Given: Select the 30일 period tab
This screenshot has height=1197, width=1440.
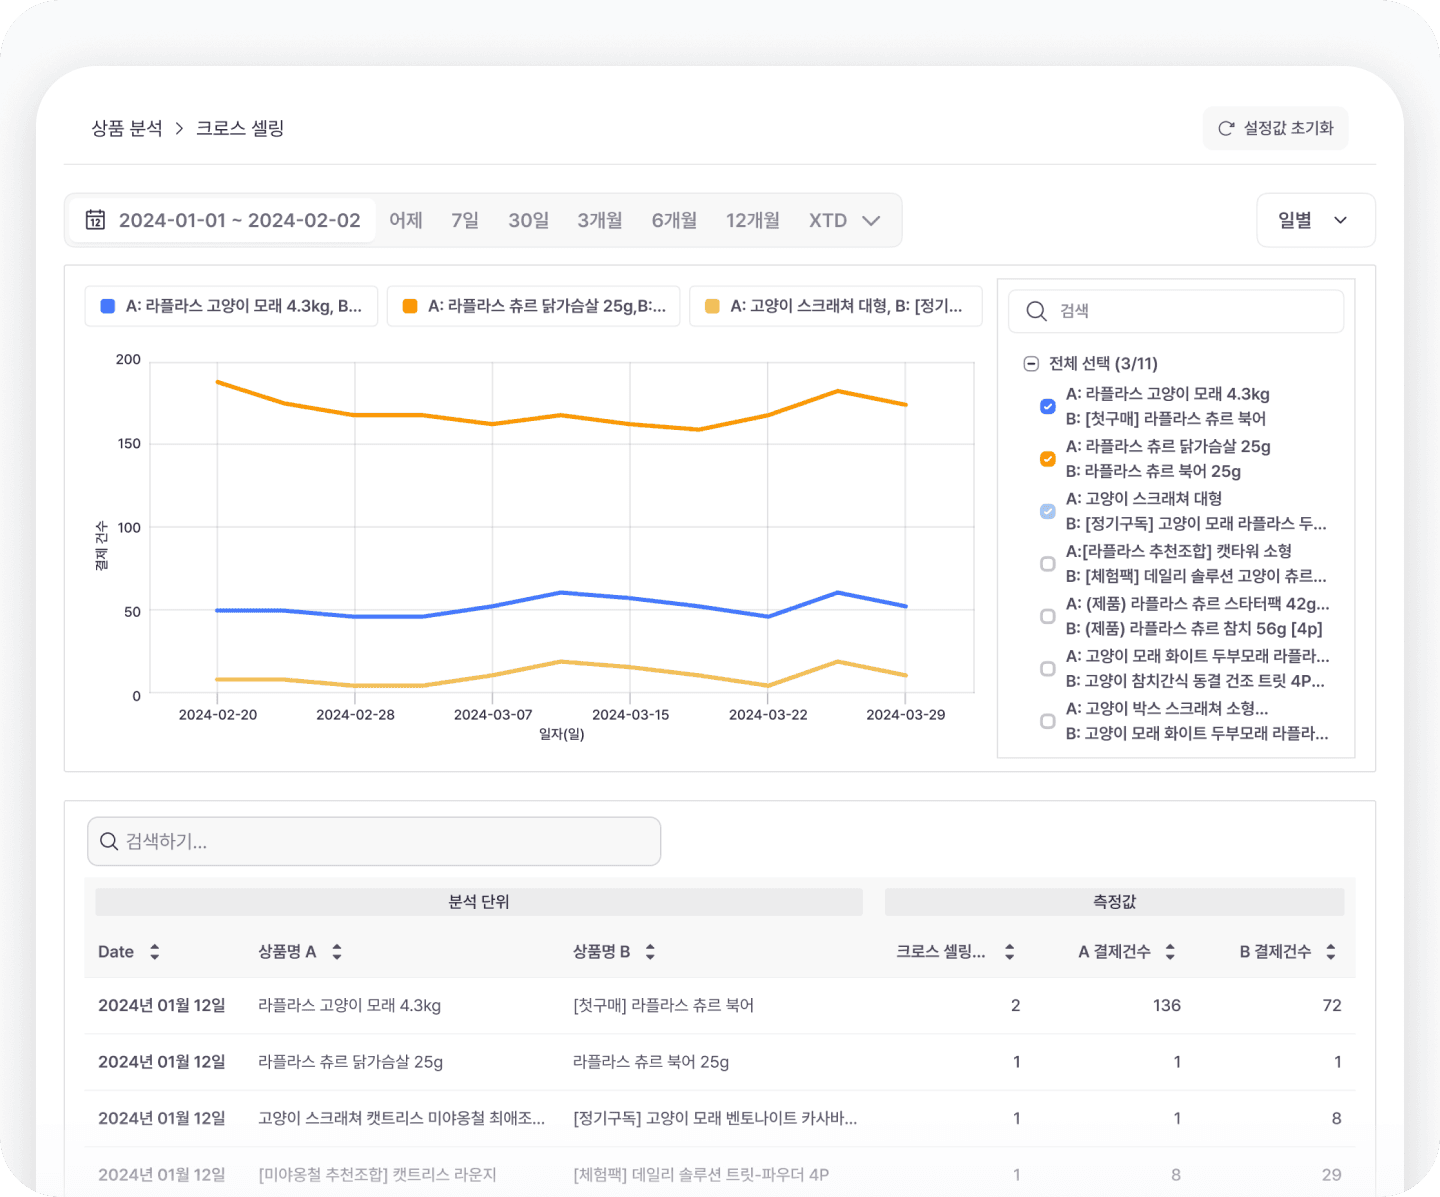Looking at the screenshot, I should (x=528, y=220).
